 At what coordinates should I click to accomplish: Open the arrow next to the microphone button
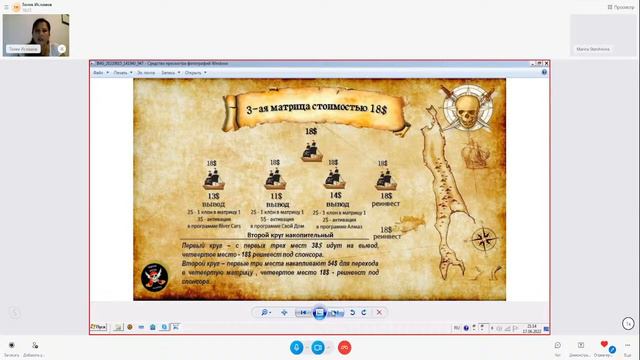pyautogui.click(x=307, y=348)
